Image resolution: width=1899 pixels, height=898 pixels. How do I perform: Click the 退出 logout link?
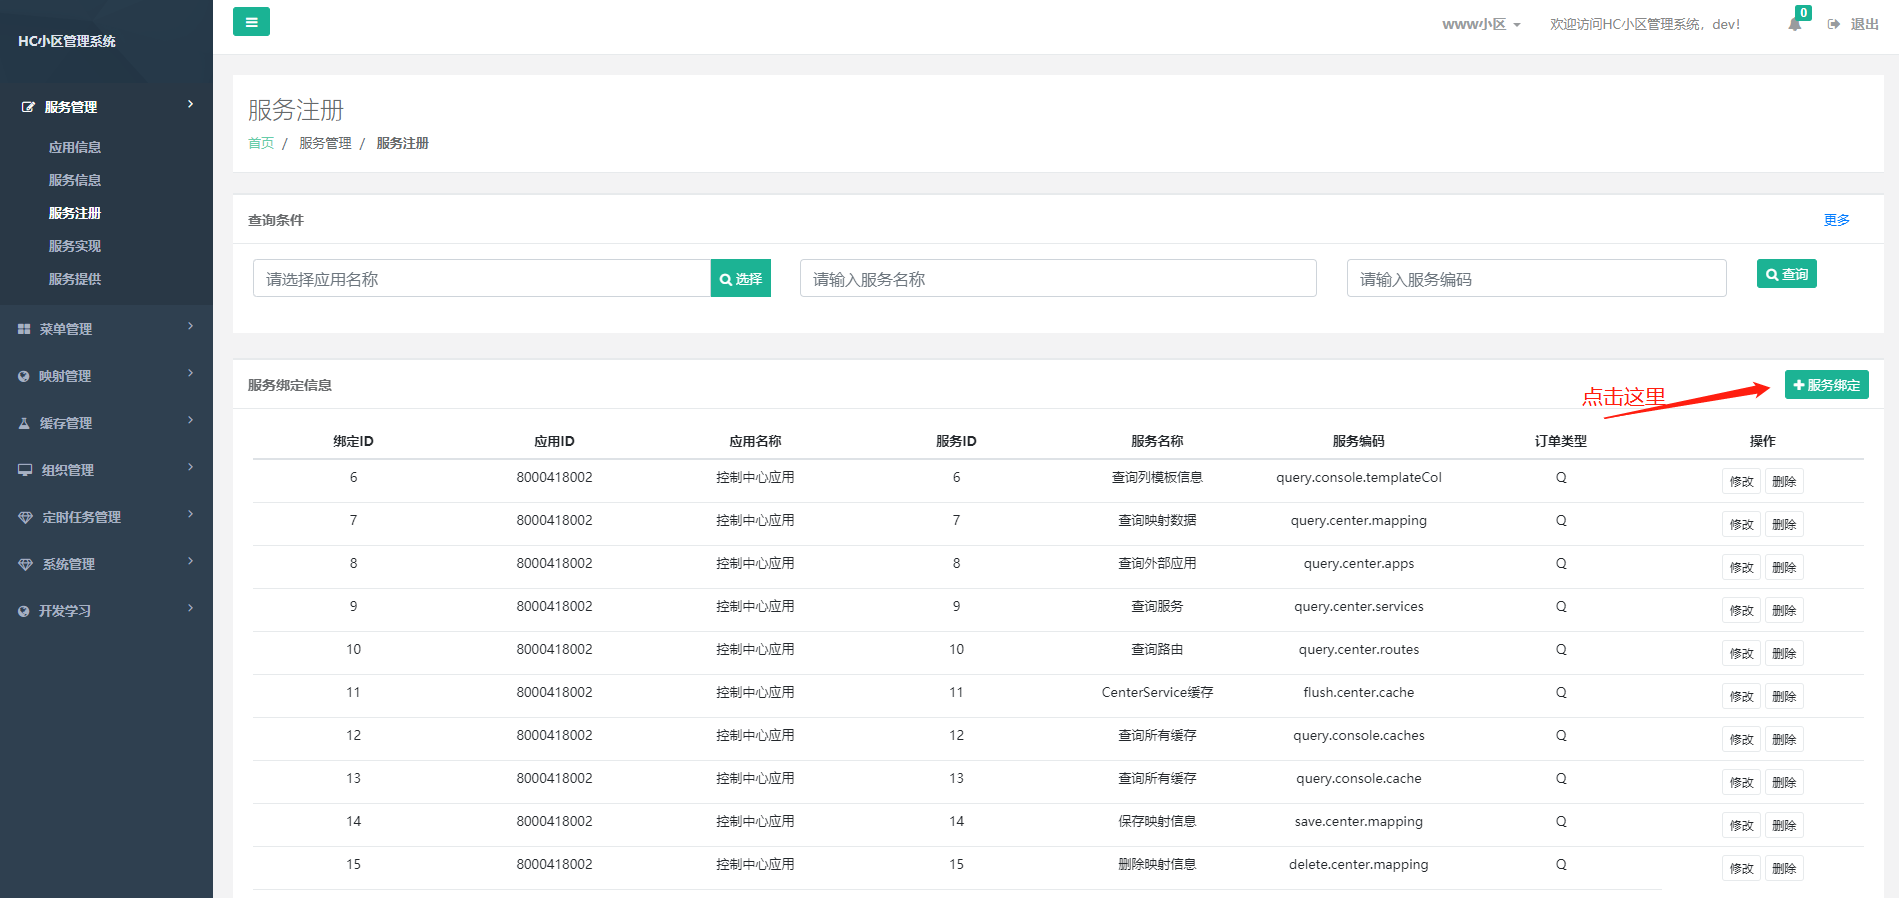[x=1864, y=24]
